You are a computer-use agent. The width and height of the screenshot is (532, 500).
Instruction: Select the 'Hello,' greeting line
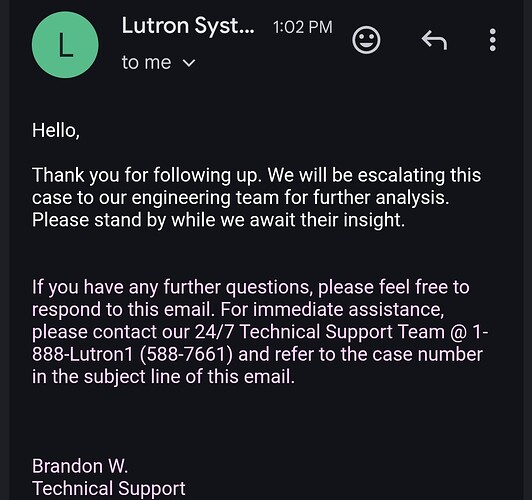[56, 131]
